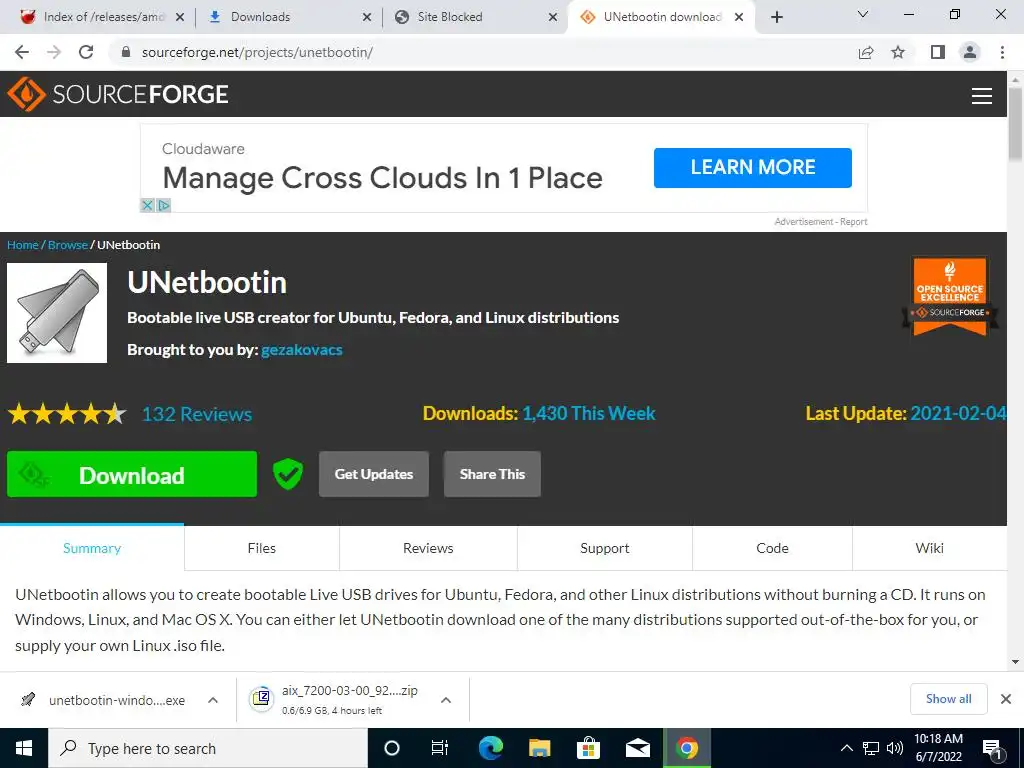
Task: Share this page via address bar icon
Action: click(866, 52)
